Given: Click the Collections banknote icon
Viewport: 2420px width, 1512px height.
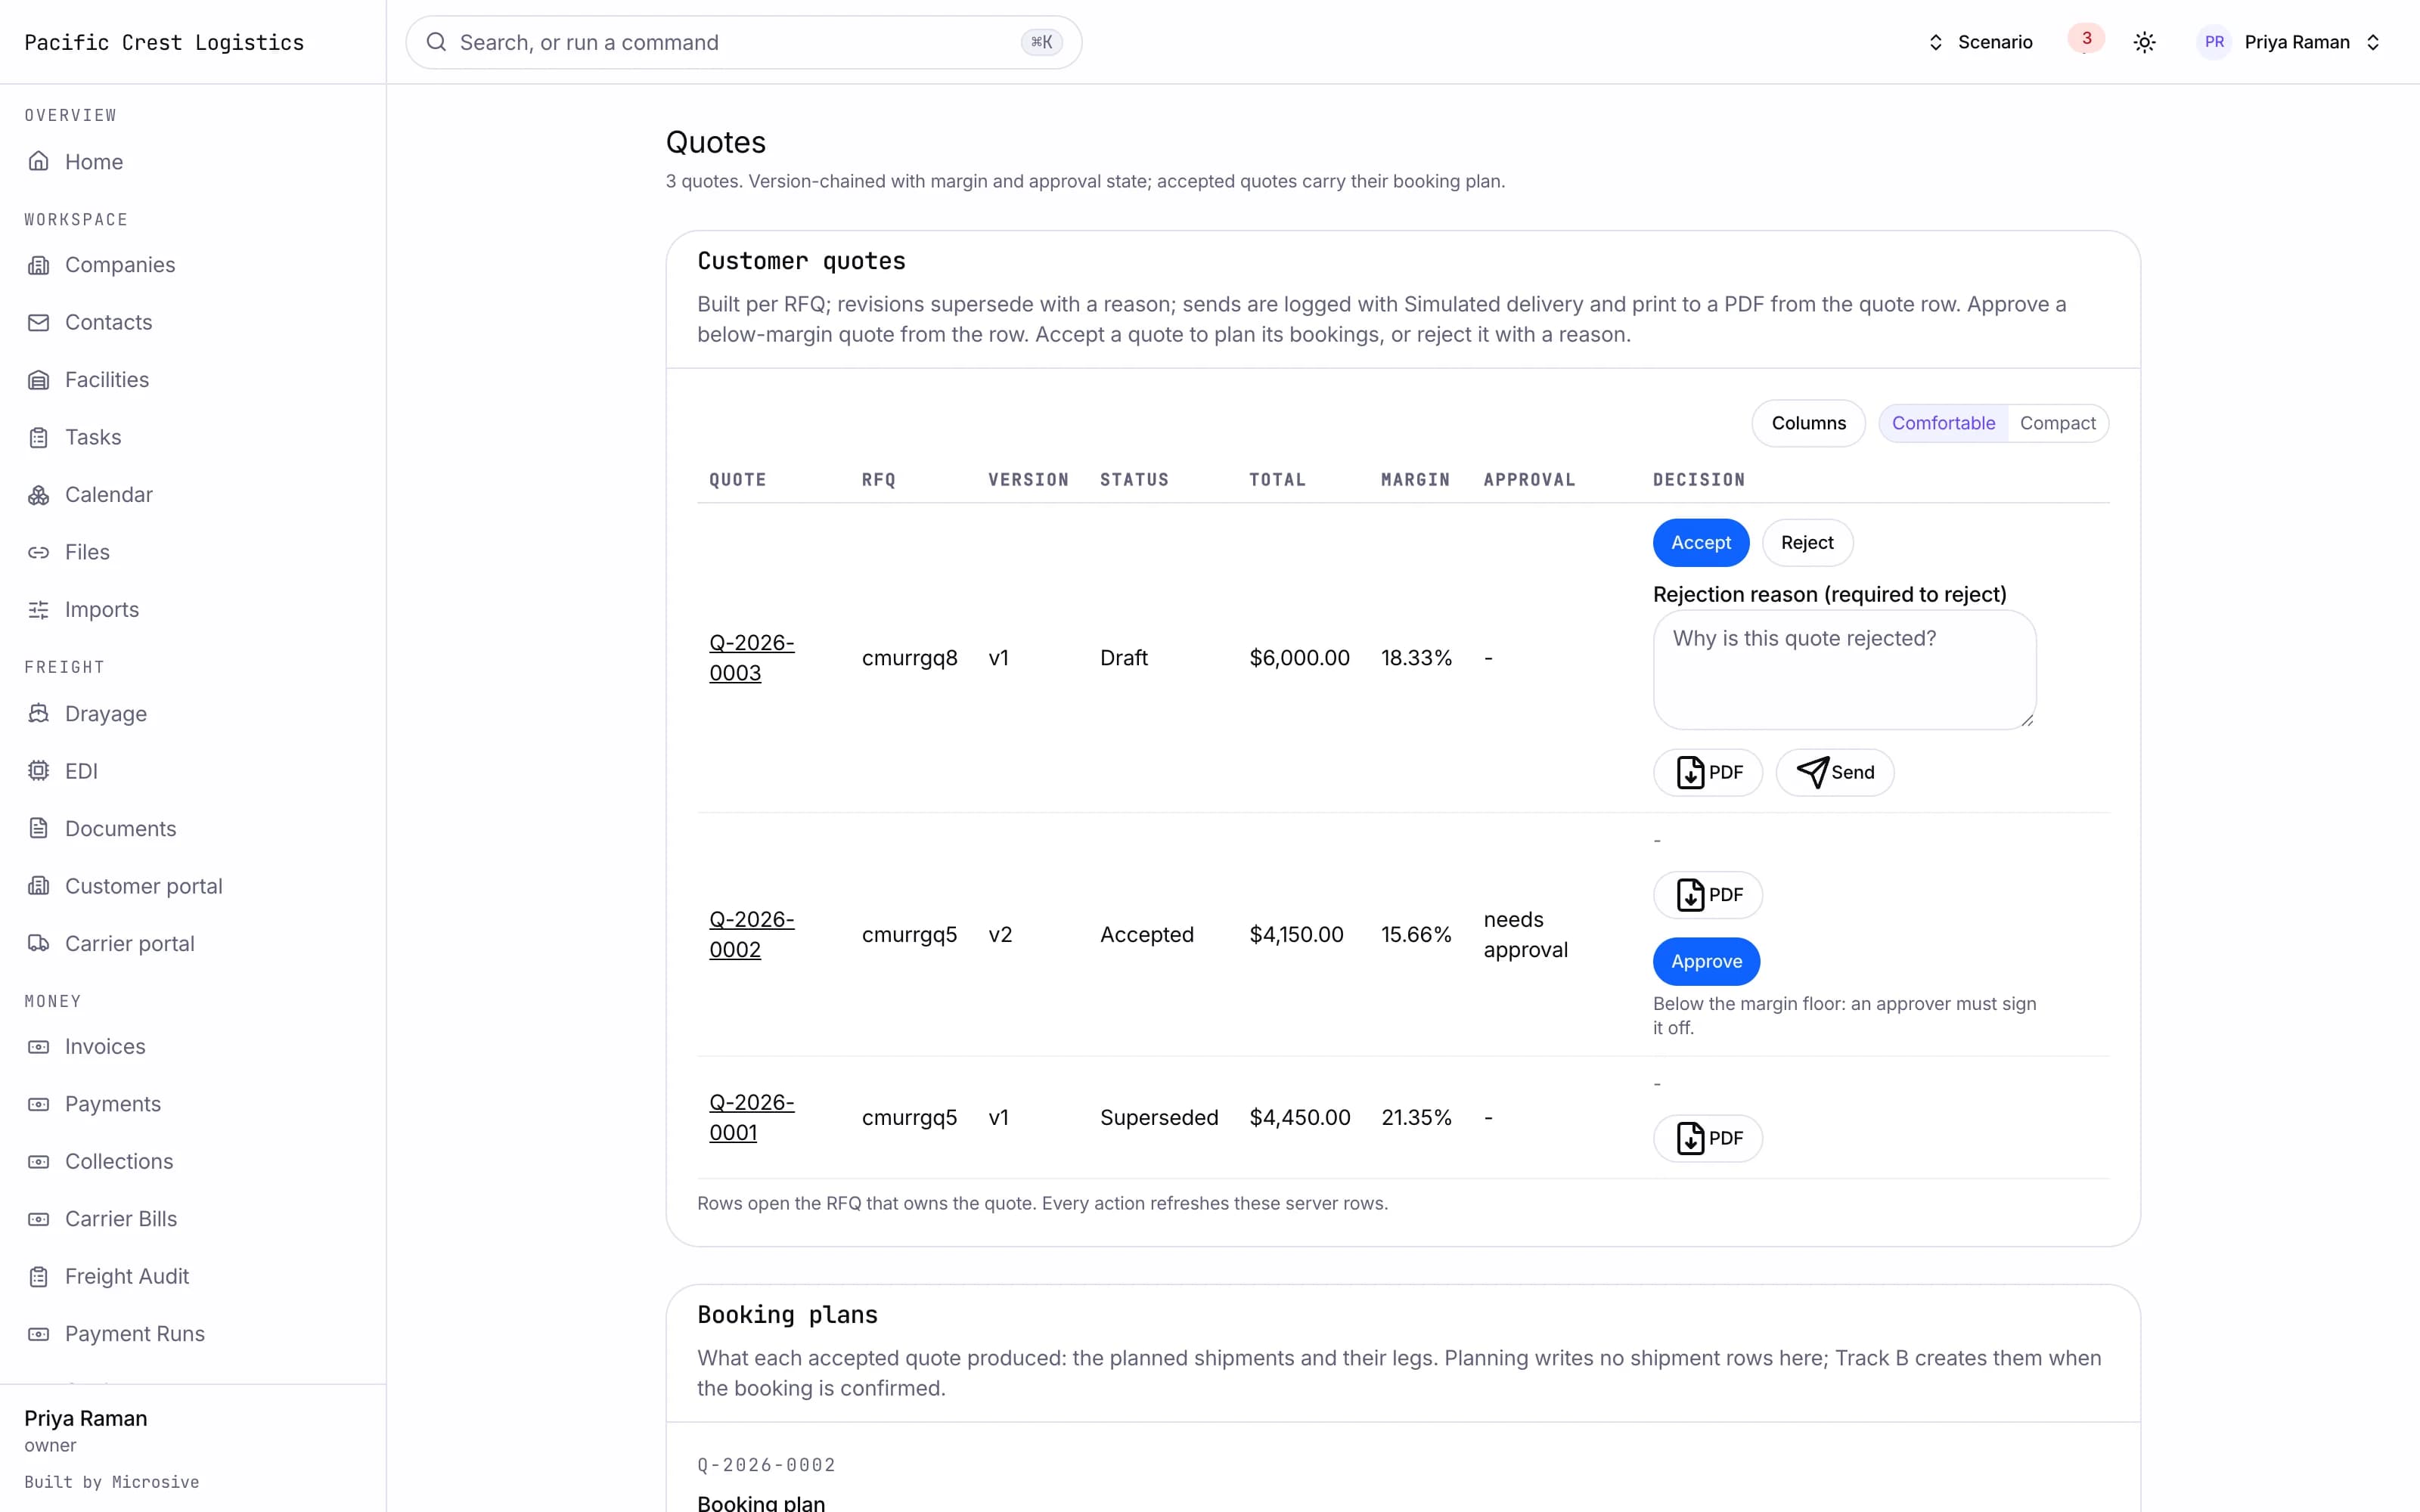Looking at the screenshot, I should pos(38,1162).
